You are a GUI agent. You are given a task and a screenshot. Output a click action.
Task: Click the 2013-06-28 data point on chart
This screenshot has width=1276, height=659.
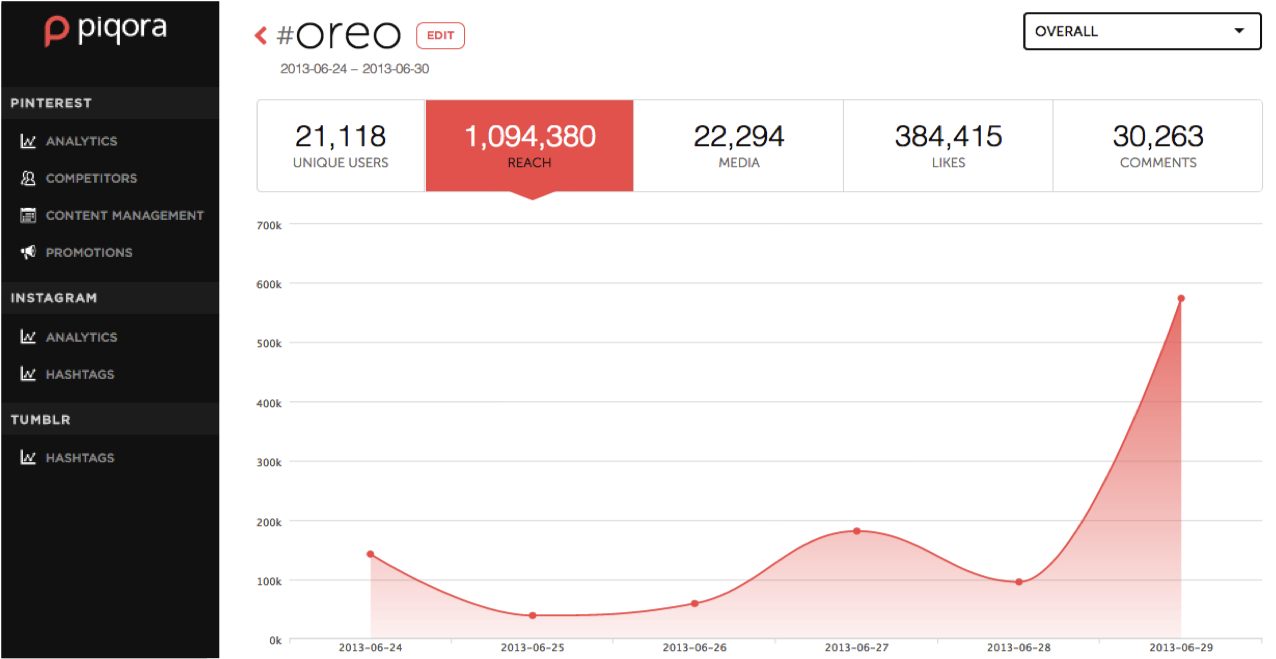point(1019,582)
